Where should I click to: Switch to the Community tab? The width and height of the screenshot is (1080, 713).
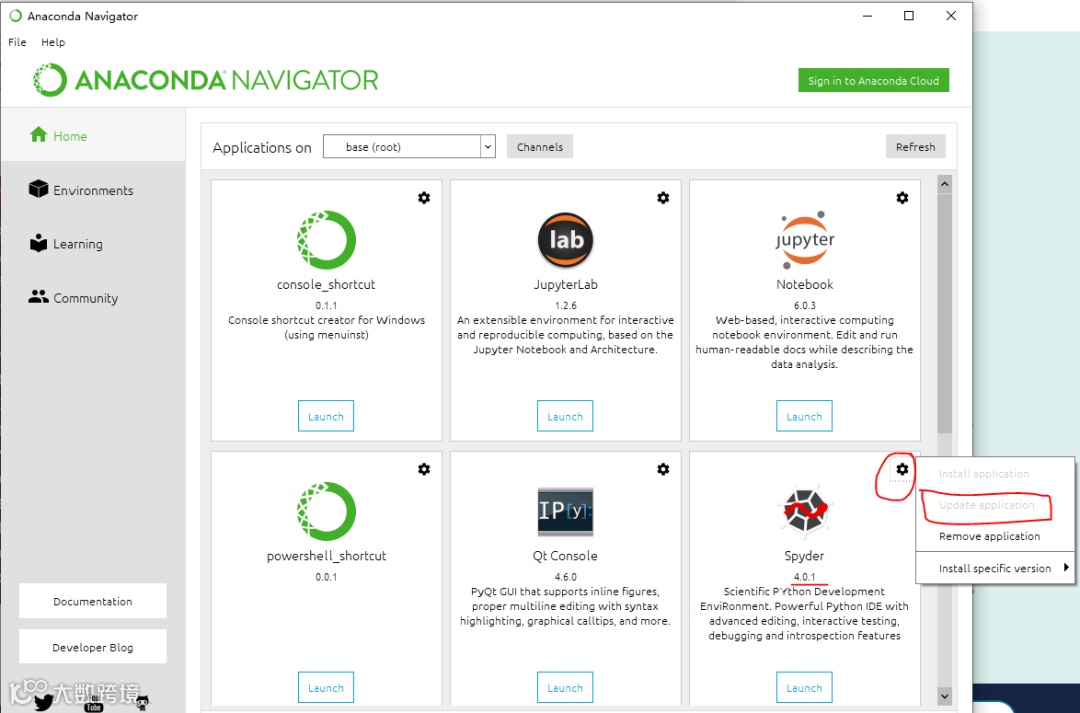coord(93,298)
